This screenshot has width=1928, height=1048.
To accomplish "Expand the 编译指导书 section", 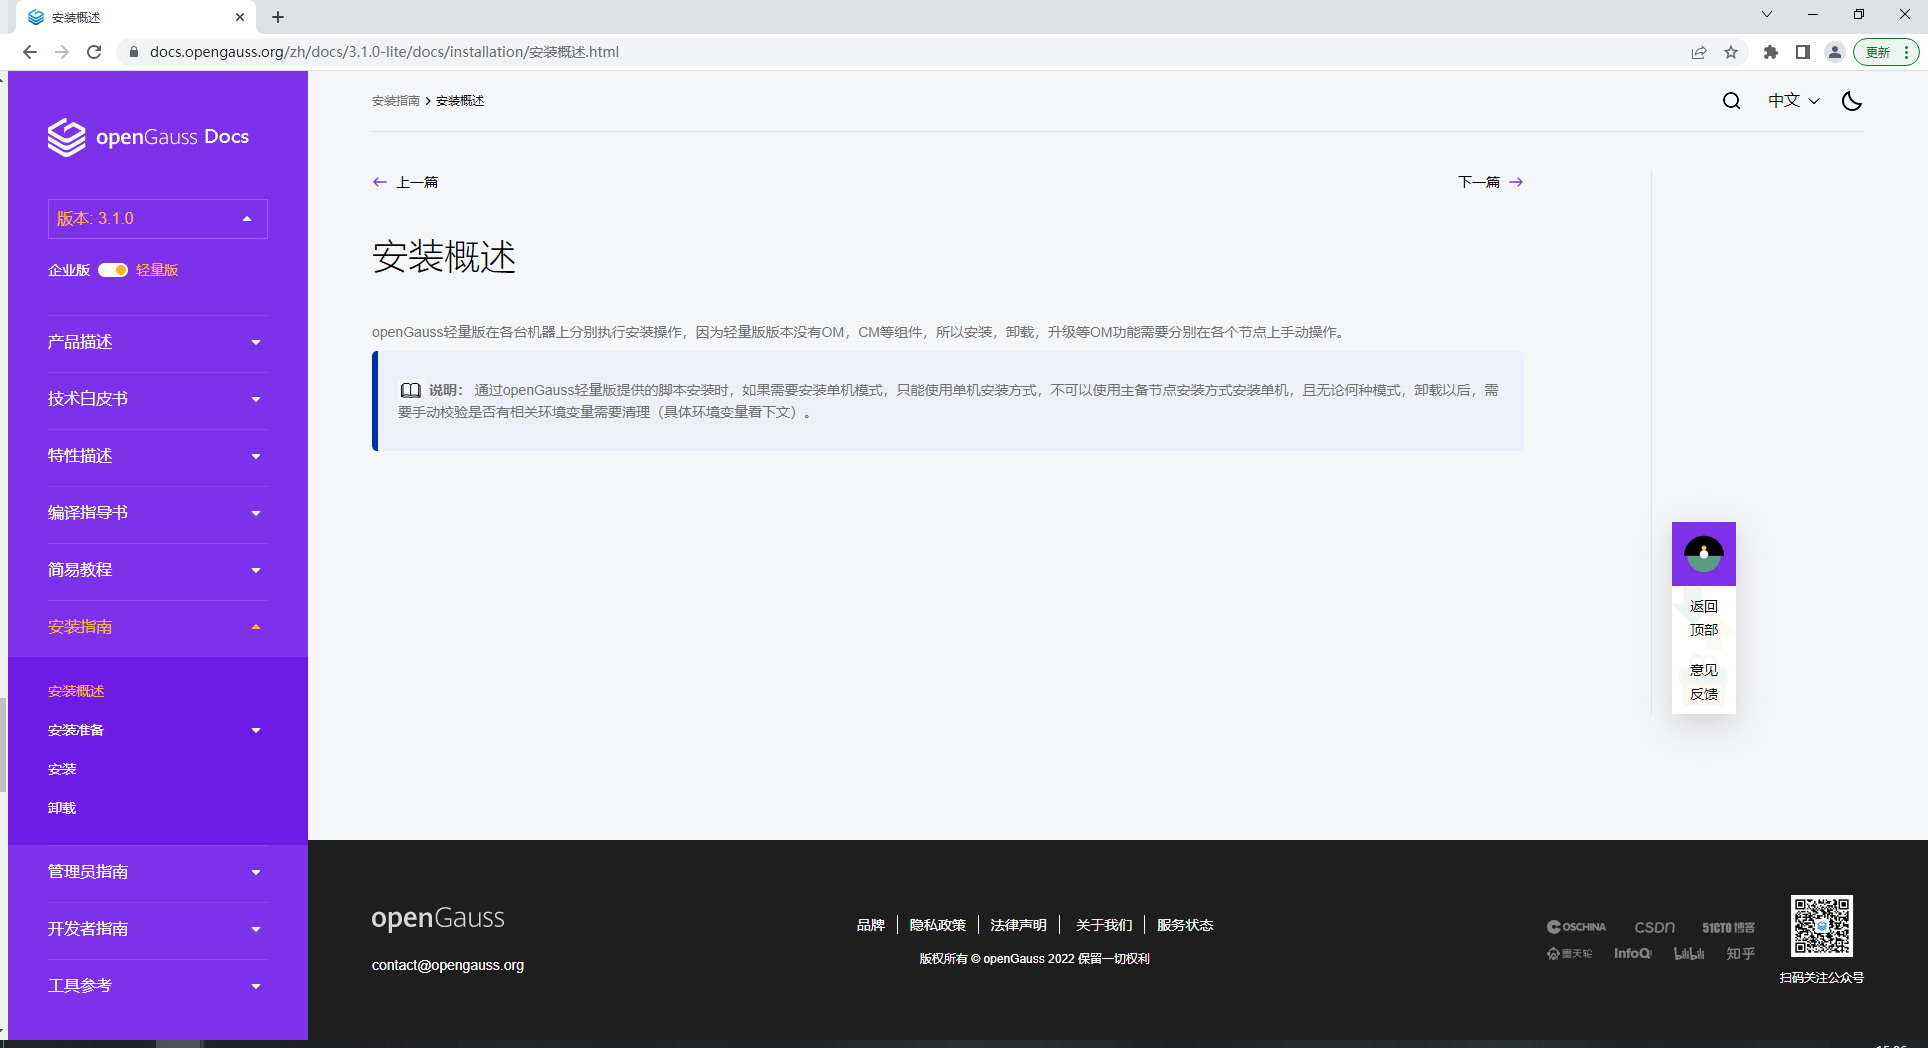I will click(x=158, y=513).
